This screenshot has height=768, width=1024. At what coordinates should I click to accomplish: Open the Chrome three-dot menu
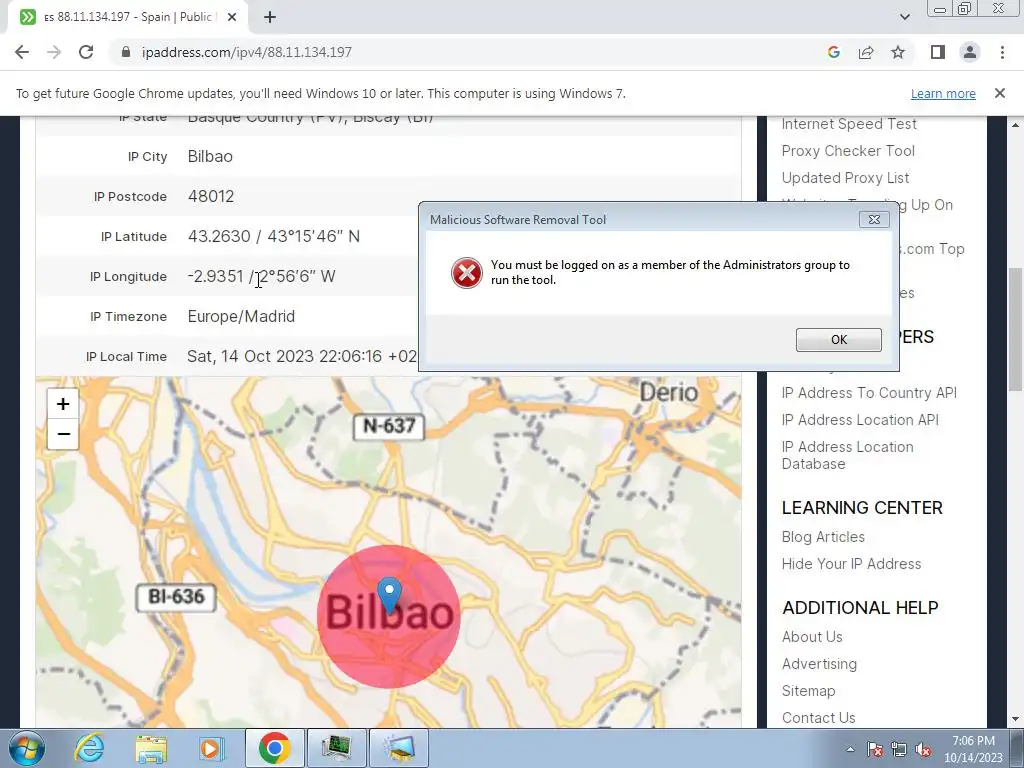click(1002, 52)
